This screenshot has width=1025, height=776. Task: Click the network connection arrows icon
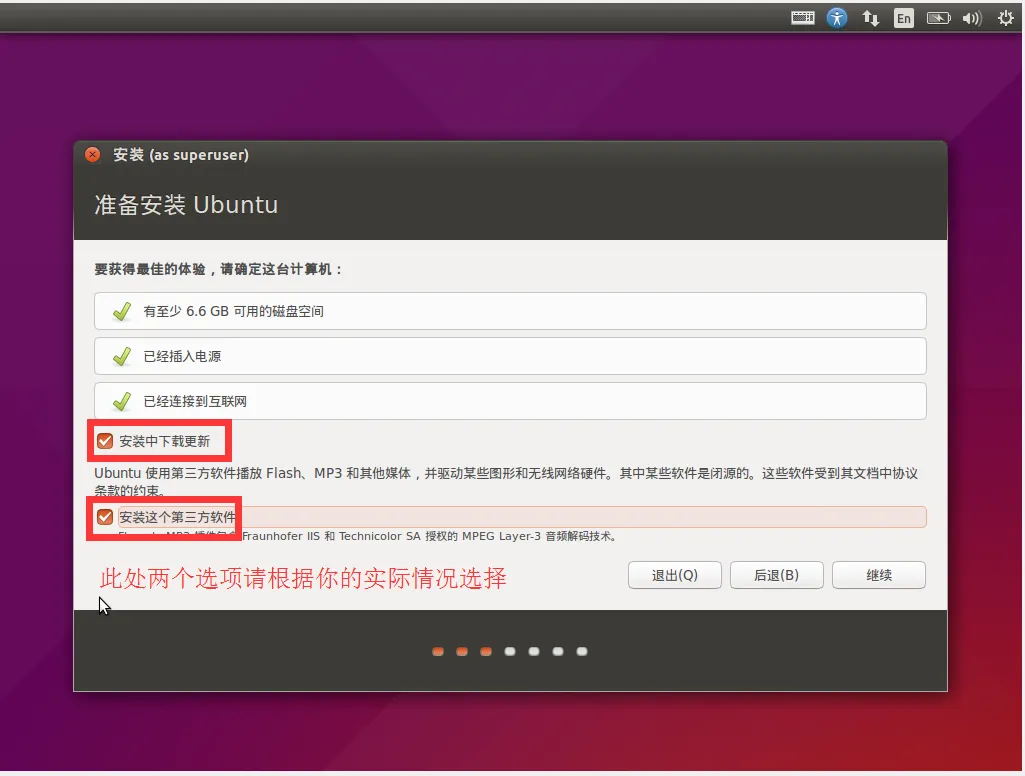coord(870,18)
